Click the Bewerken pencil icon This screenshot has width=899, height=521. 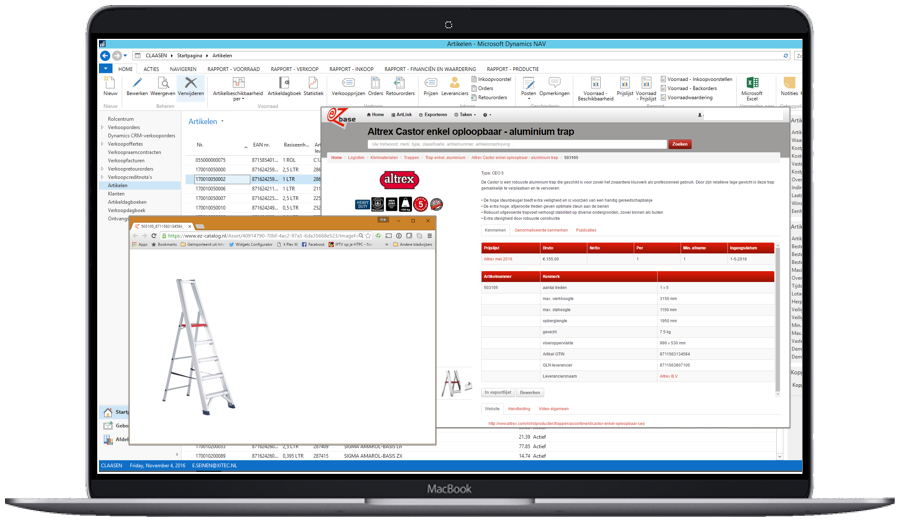[x=136, y=85]
